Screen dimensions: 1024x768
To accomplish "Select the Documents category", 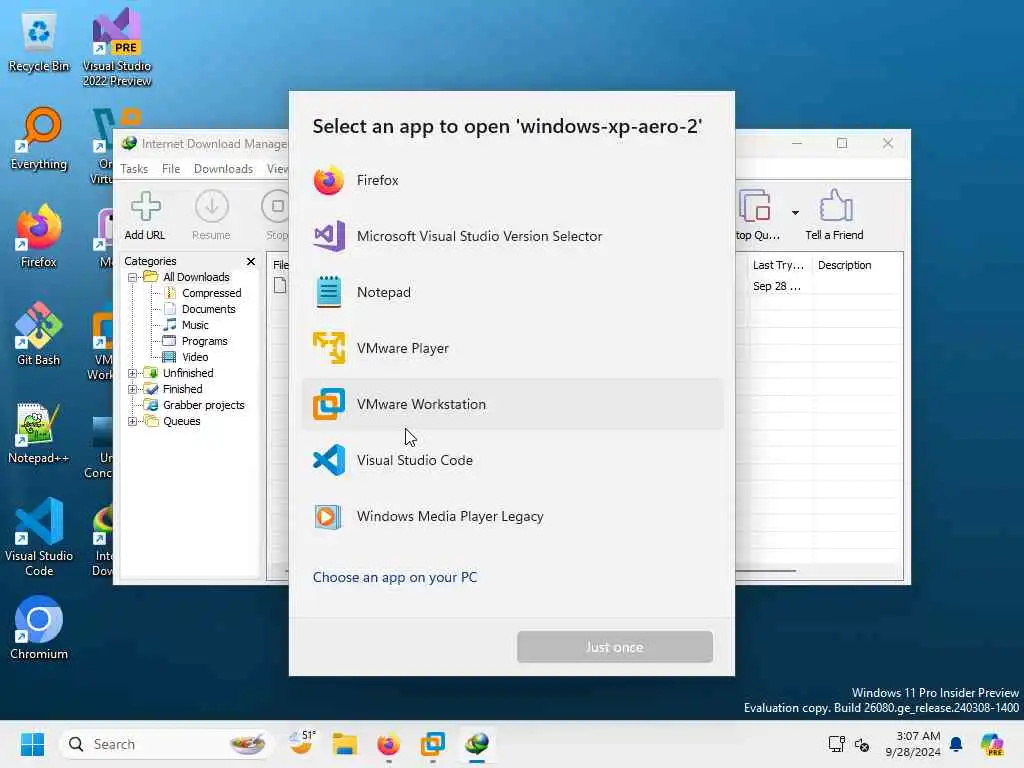I will pos(208,309).
